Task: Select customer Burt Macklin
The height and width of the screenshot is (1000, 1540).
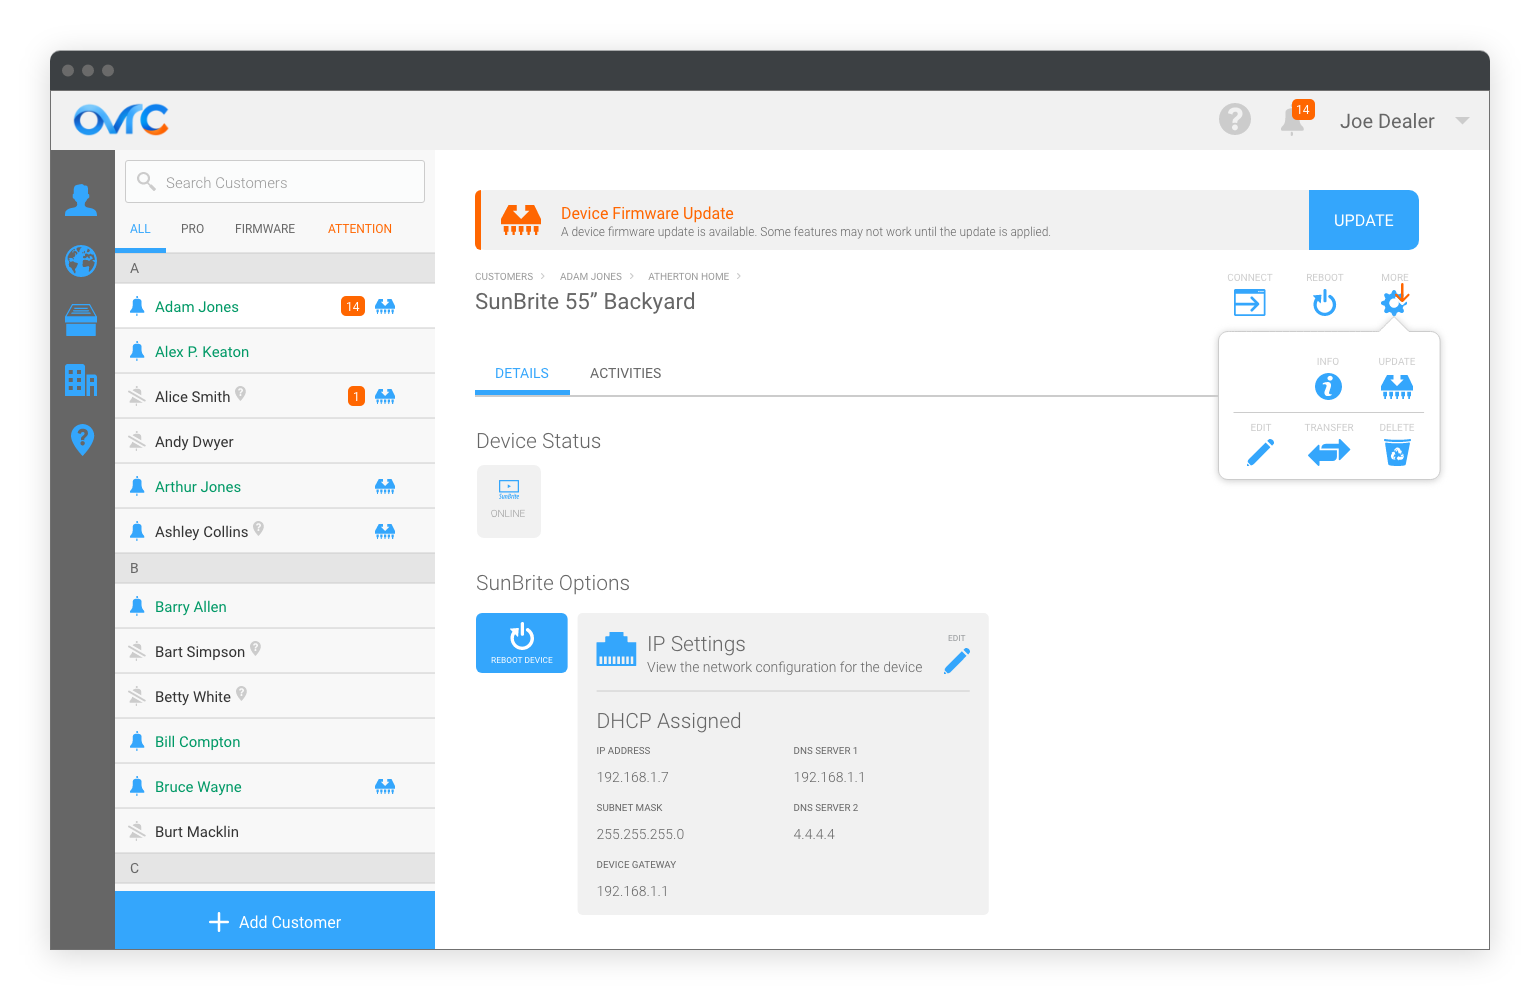Action: [275, 831]
